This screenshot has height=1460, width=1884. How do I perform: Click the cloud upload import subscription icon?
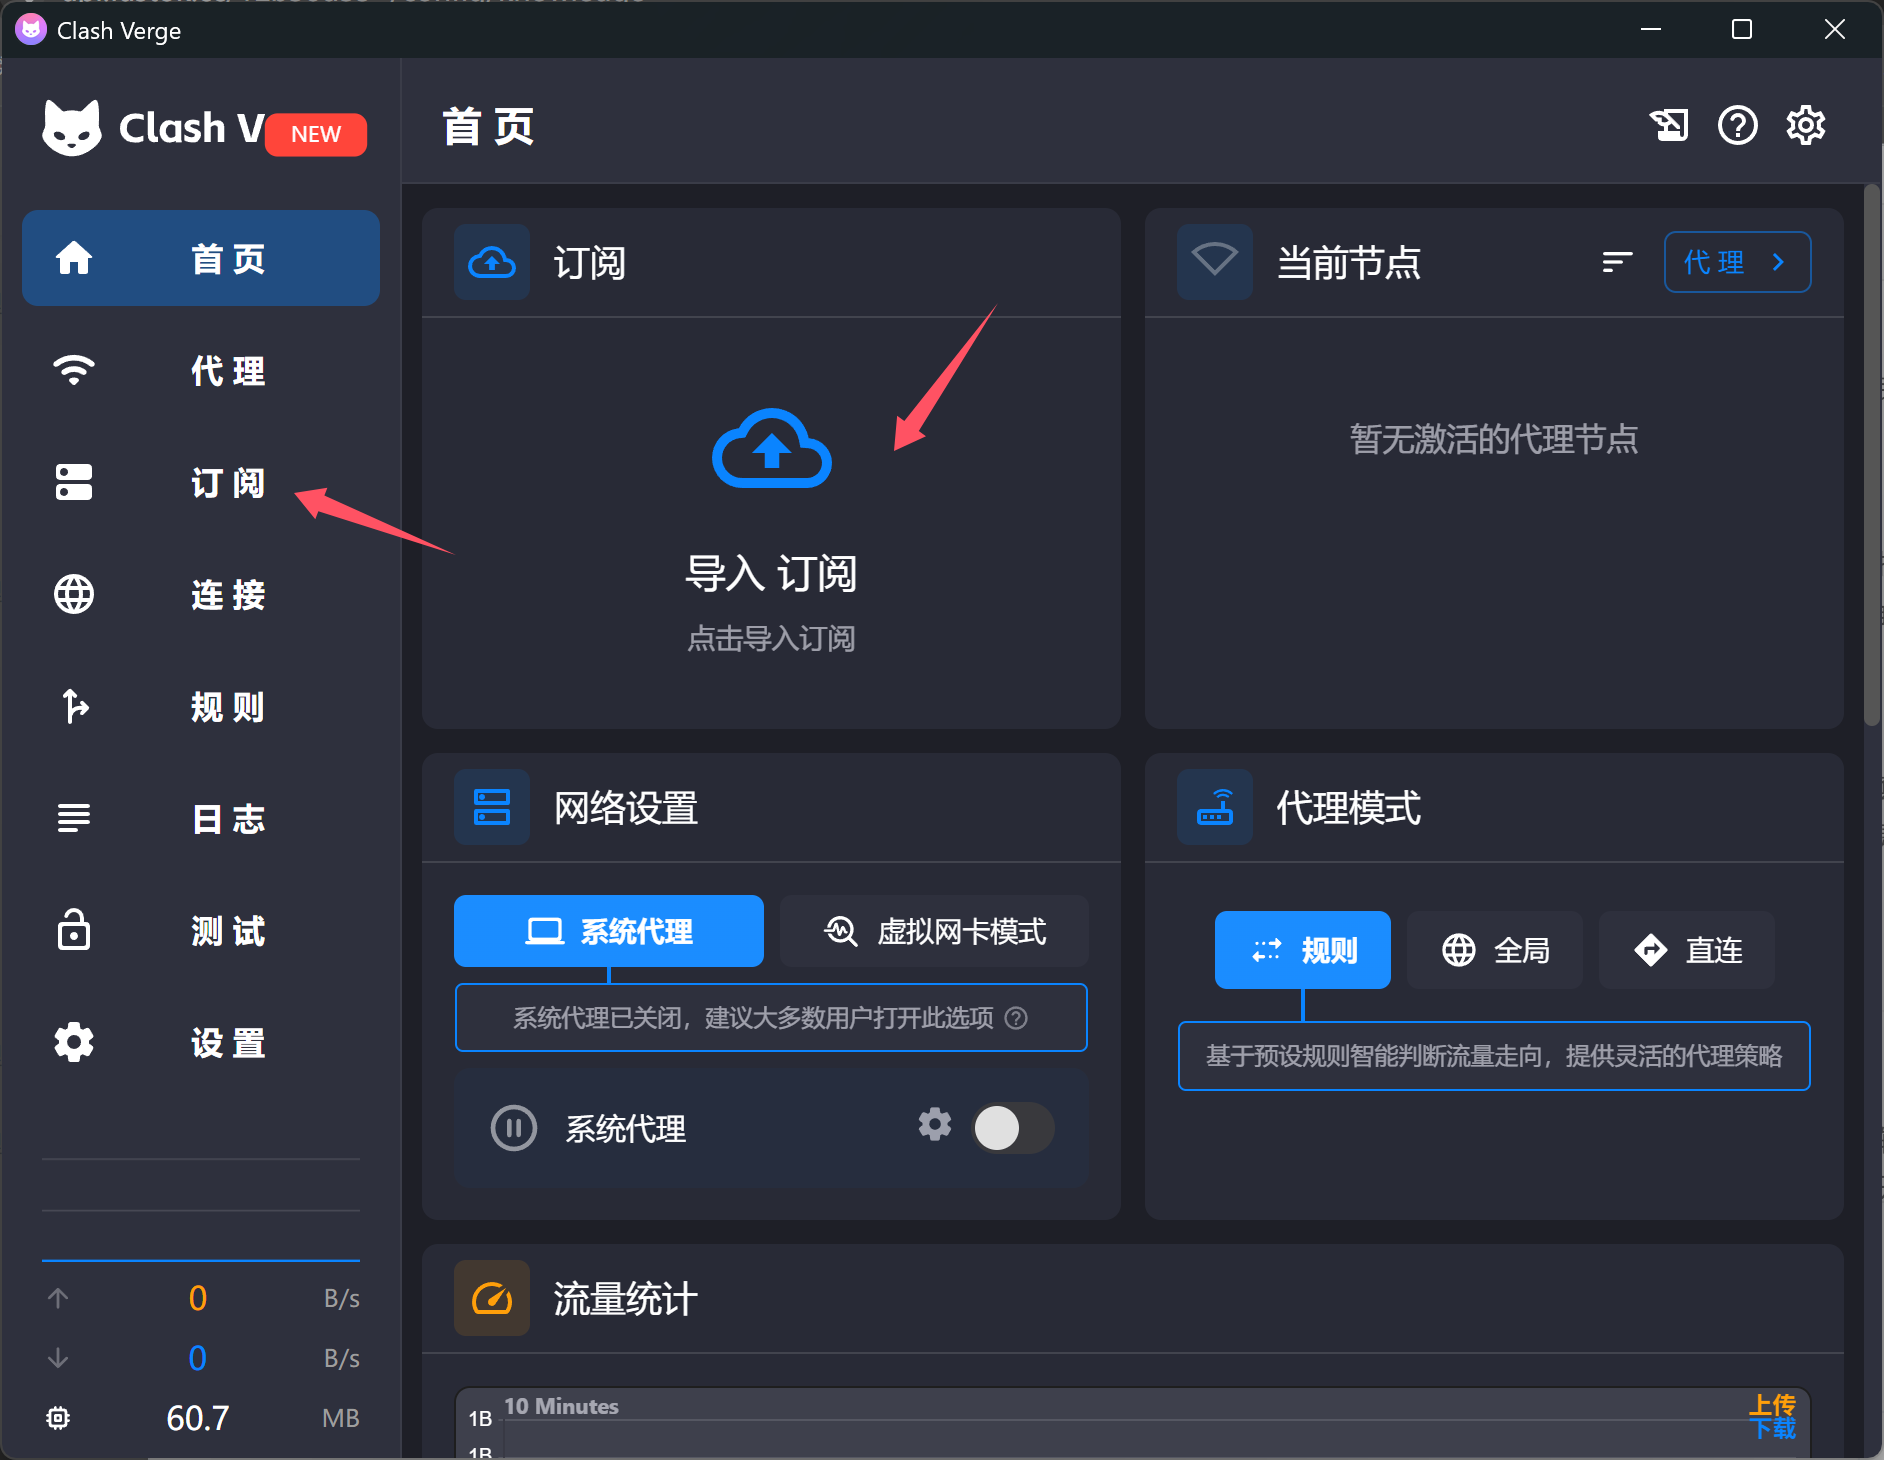coord(771,449)
